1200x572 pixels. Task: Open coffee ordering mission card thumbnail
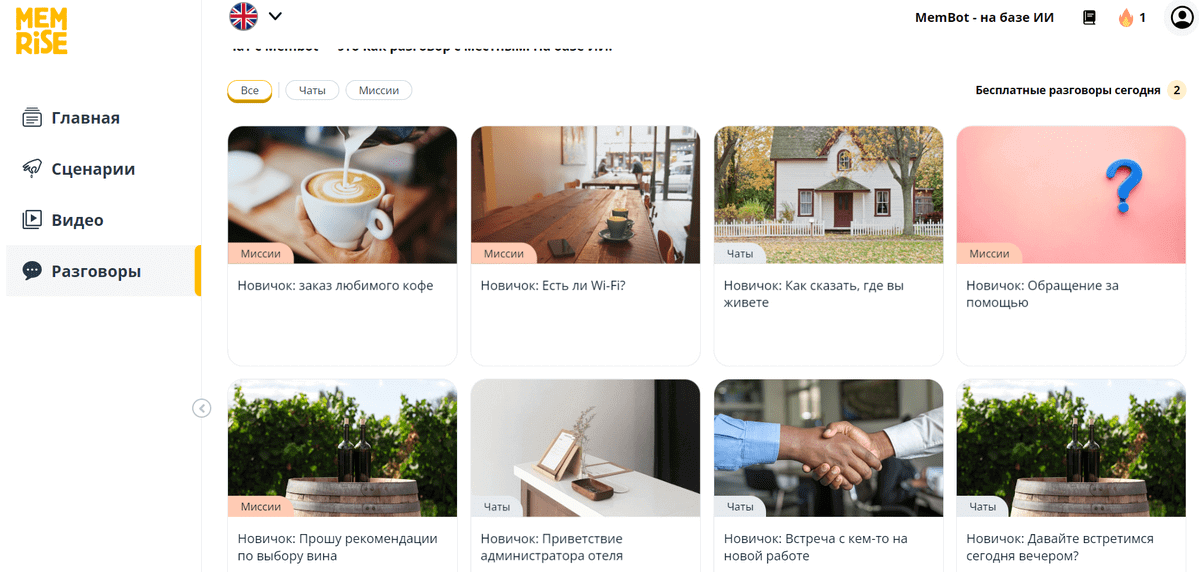pos(342,195)
